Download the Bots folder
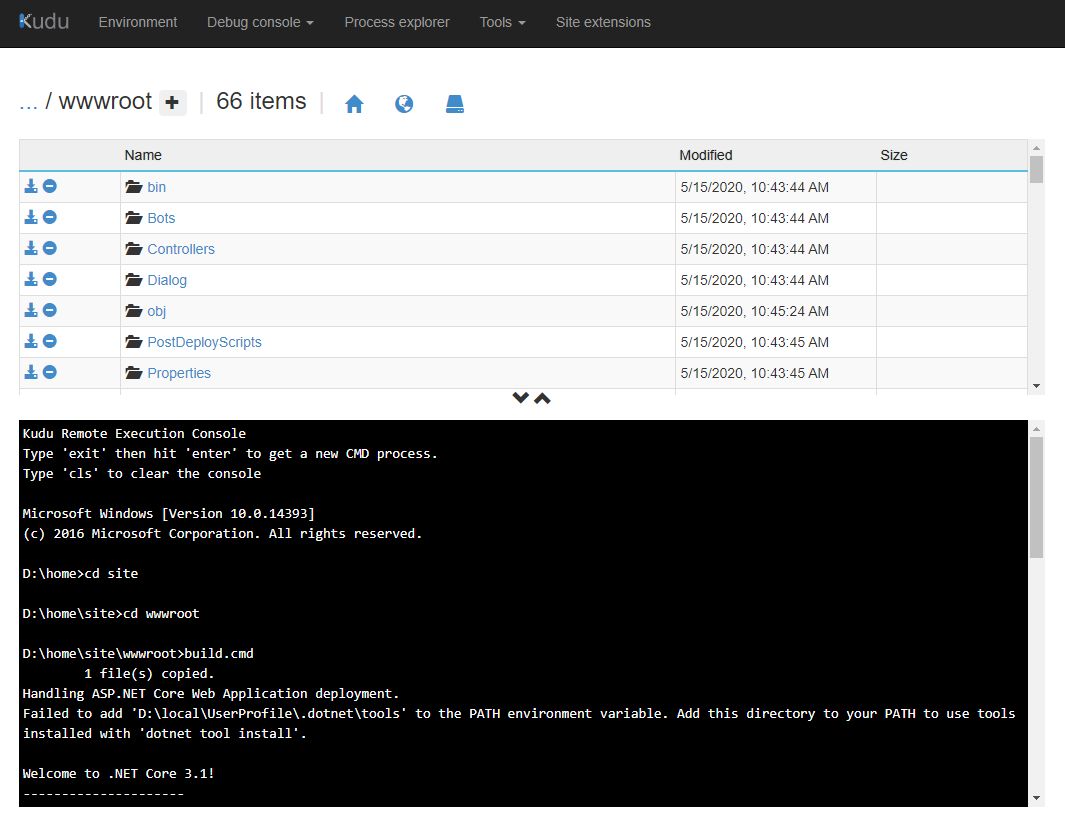This screenshot has height=817, width=1065. pos(31,217)
